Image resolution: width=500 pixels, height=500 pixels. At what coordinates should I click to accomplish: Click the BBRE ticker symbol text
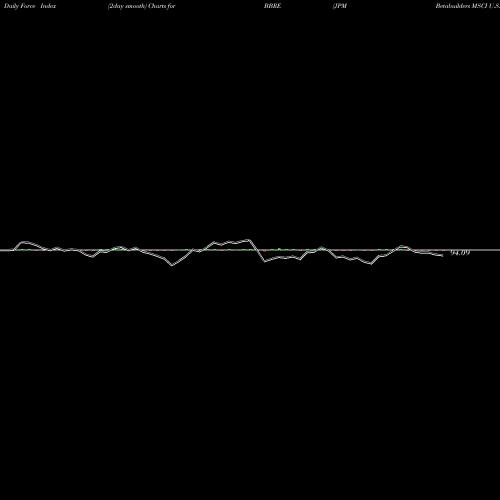point(273,6)
